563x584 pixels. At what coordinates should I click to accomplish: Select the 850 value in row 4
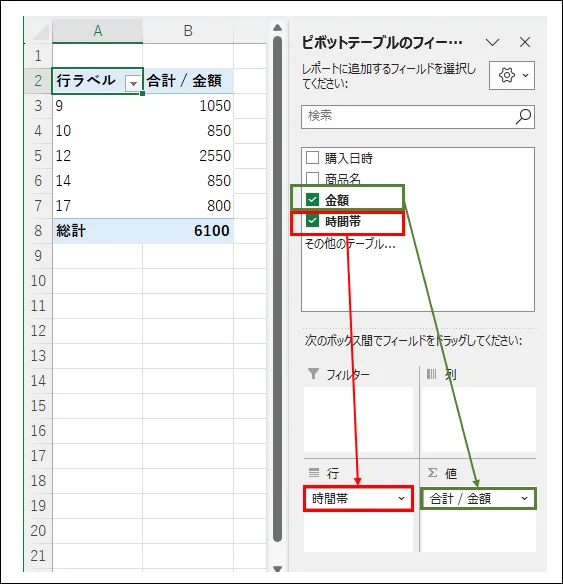(x=188, y=131)
